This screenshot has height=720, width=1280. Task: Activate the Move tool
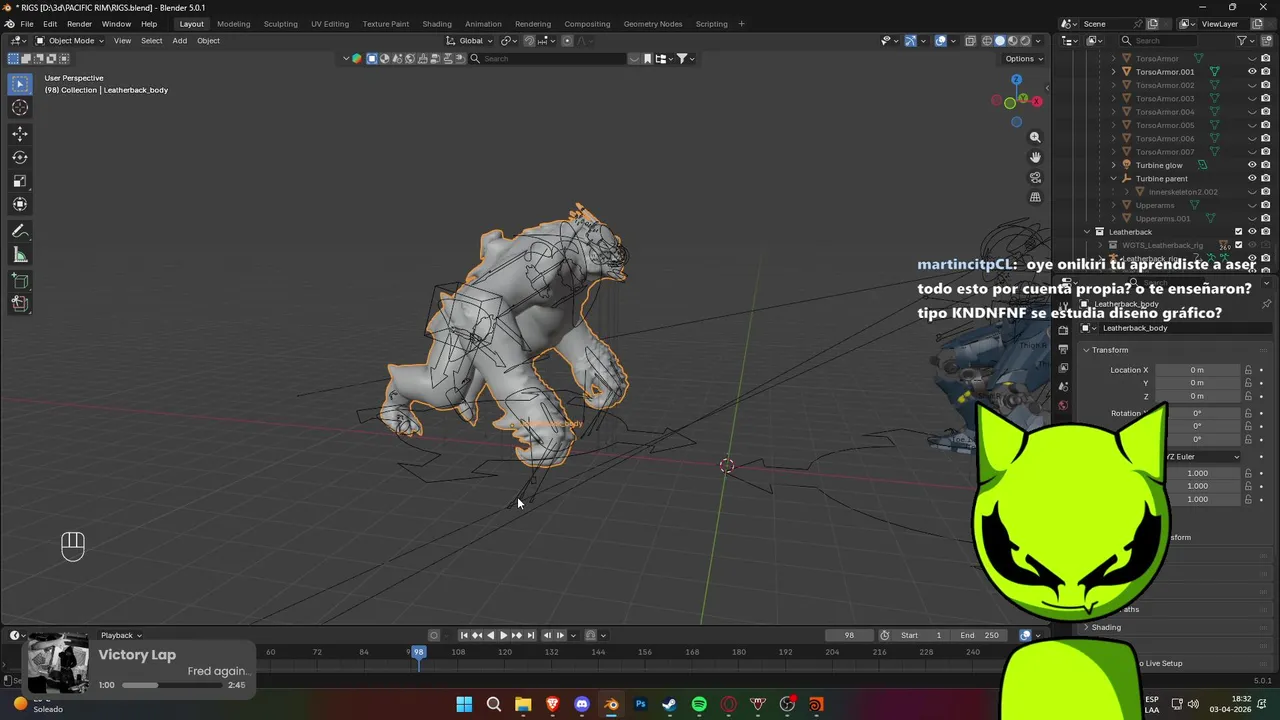click(20, 133)
